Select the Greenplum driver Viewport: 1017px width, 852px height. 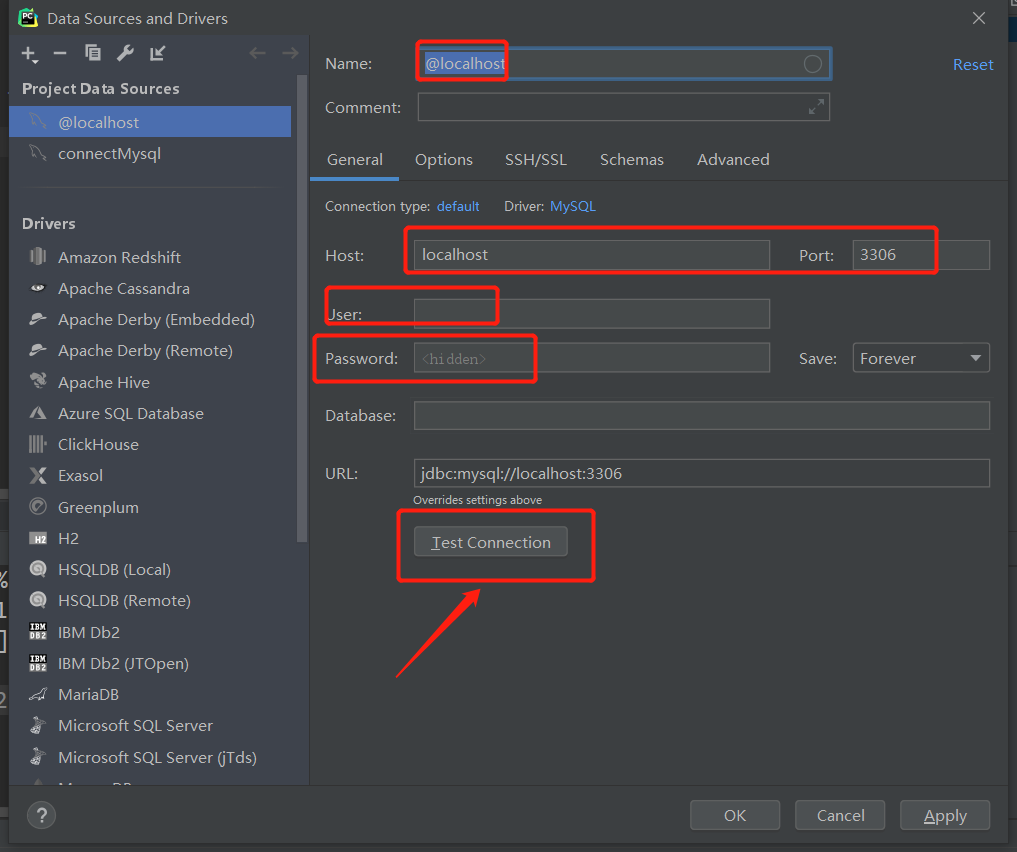click(150, 508)
